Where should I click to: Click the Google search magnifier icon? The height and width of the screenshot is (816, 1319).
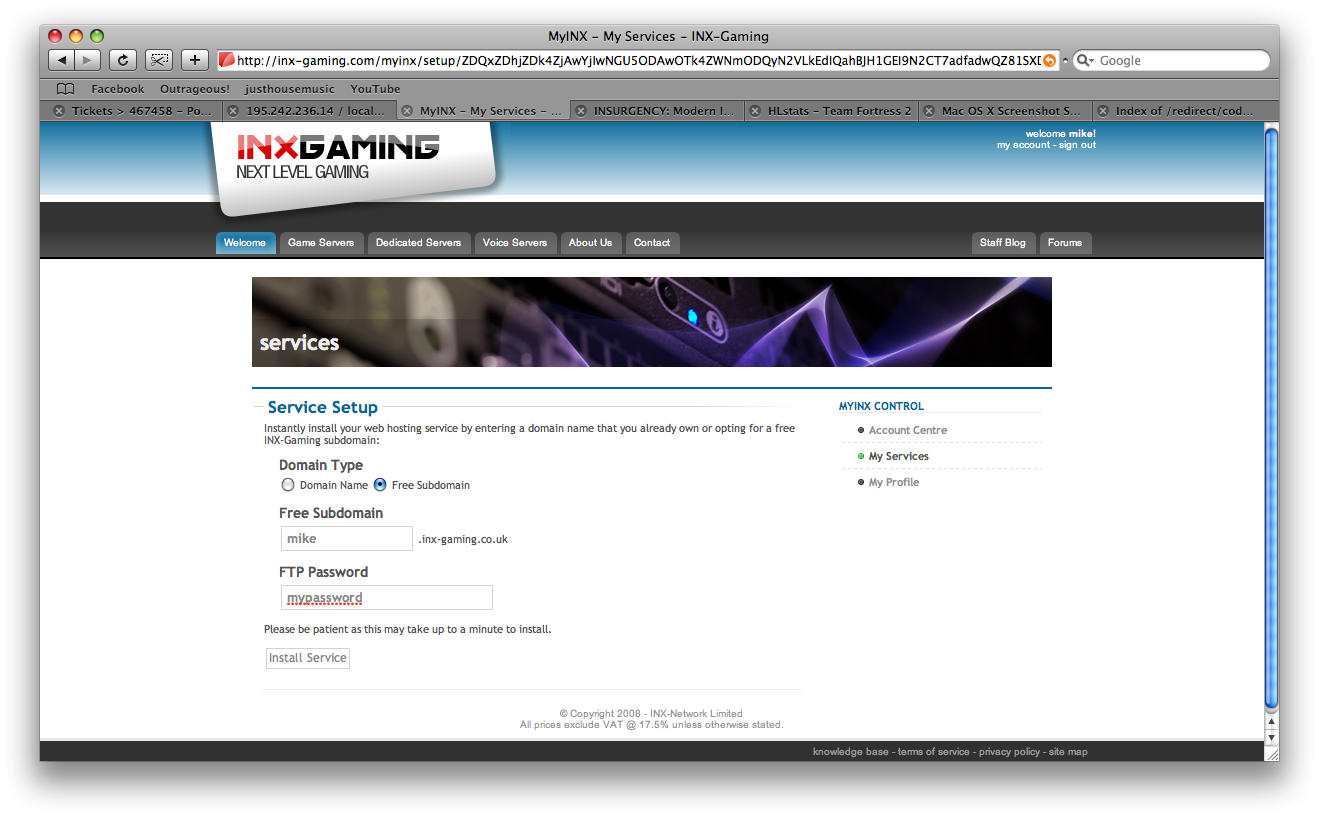(x=1086, y=60)
